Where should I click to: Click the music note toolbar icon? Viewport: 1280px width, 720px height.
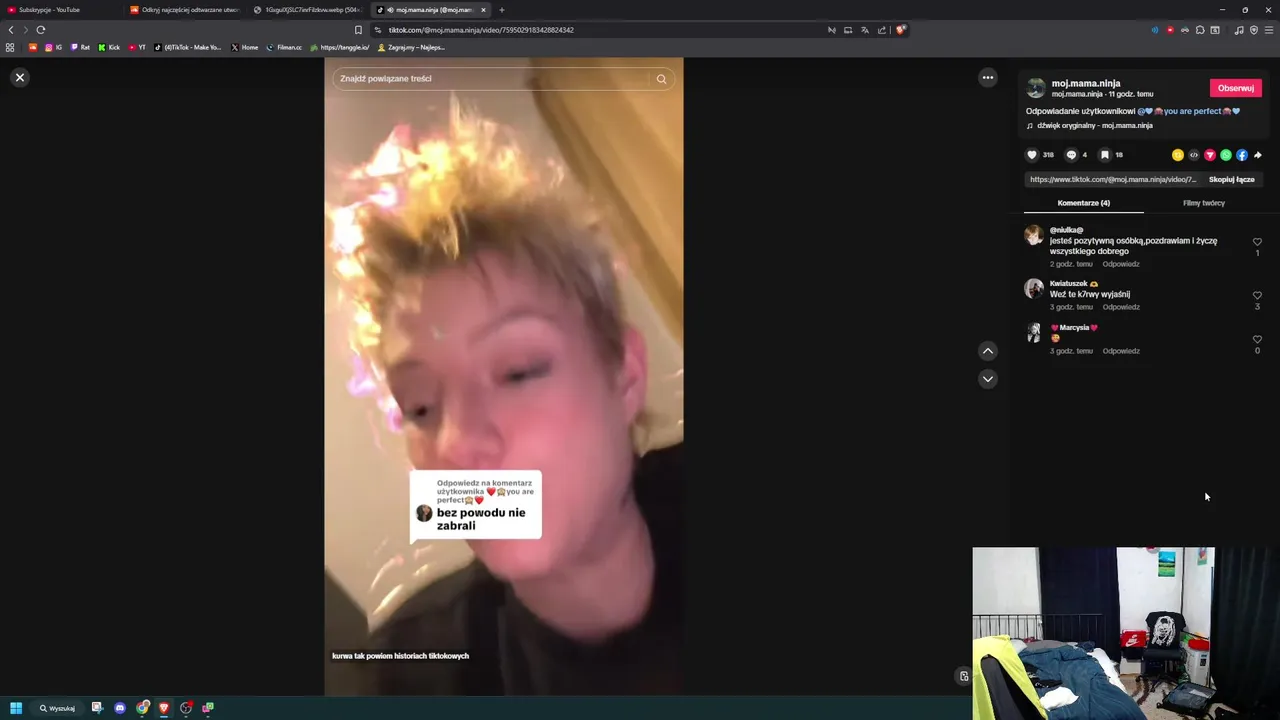pos(1239,30)
